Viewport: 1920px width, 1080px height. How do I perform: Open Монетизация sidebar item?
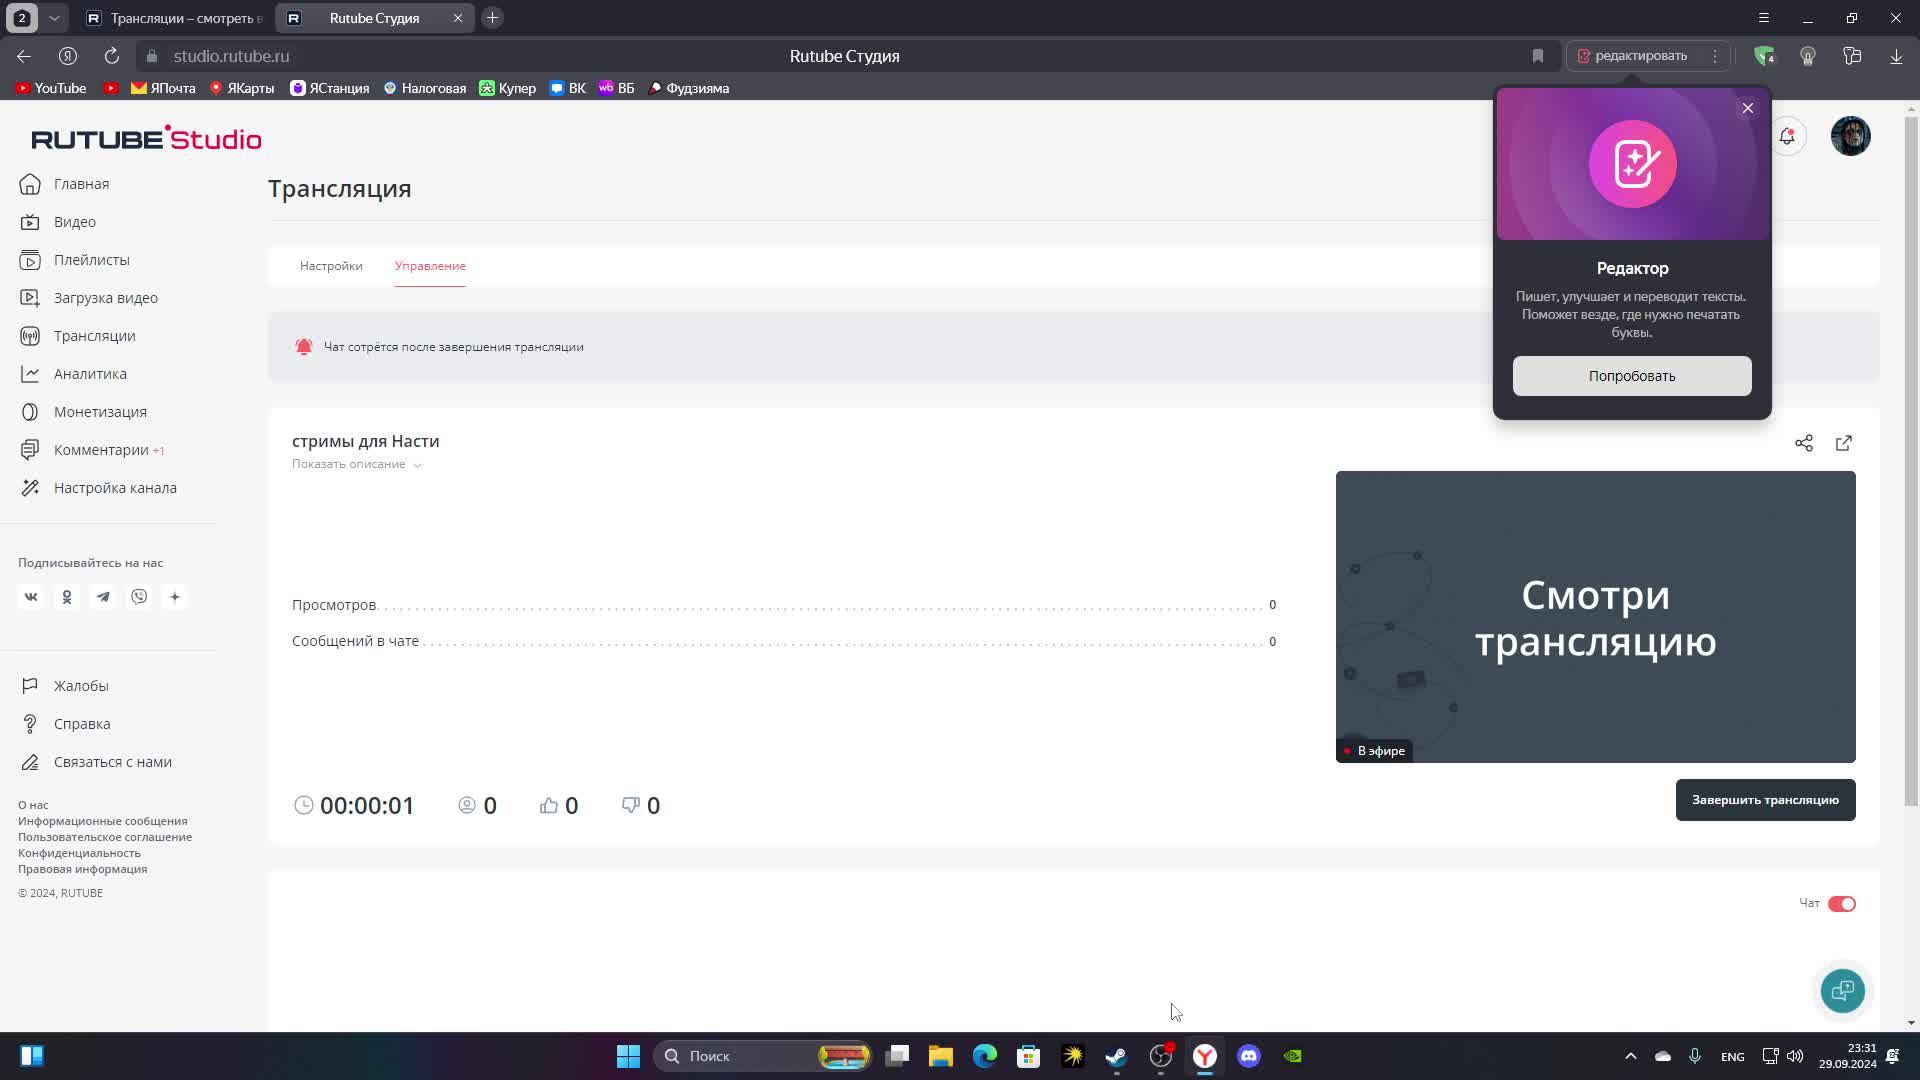pos(83,412)
